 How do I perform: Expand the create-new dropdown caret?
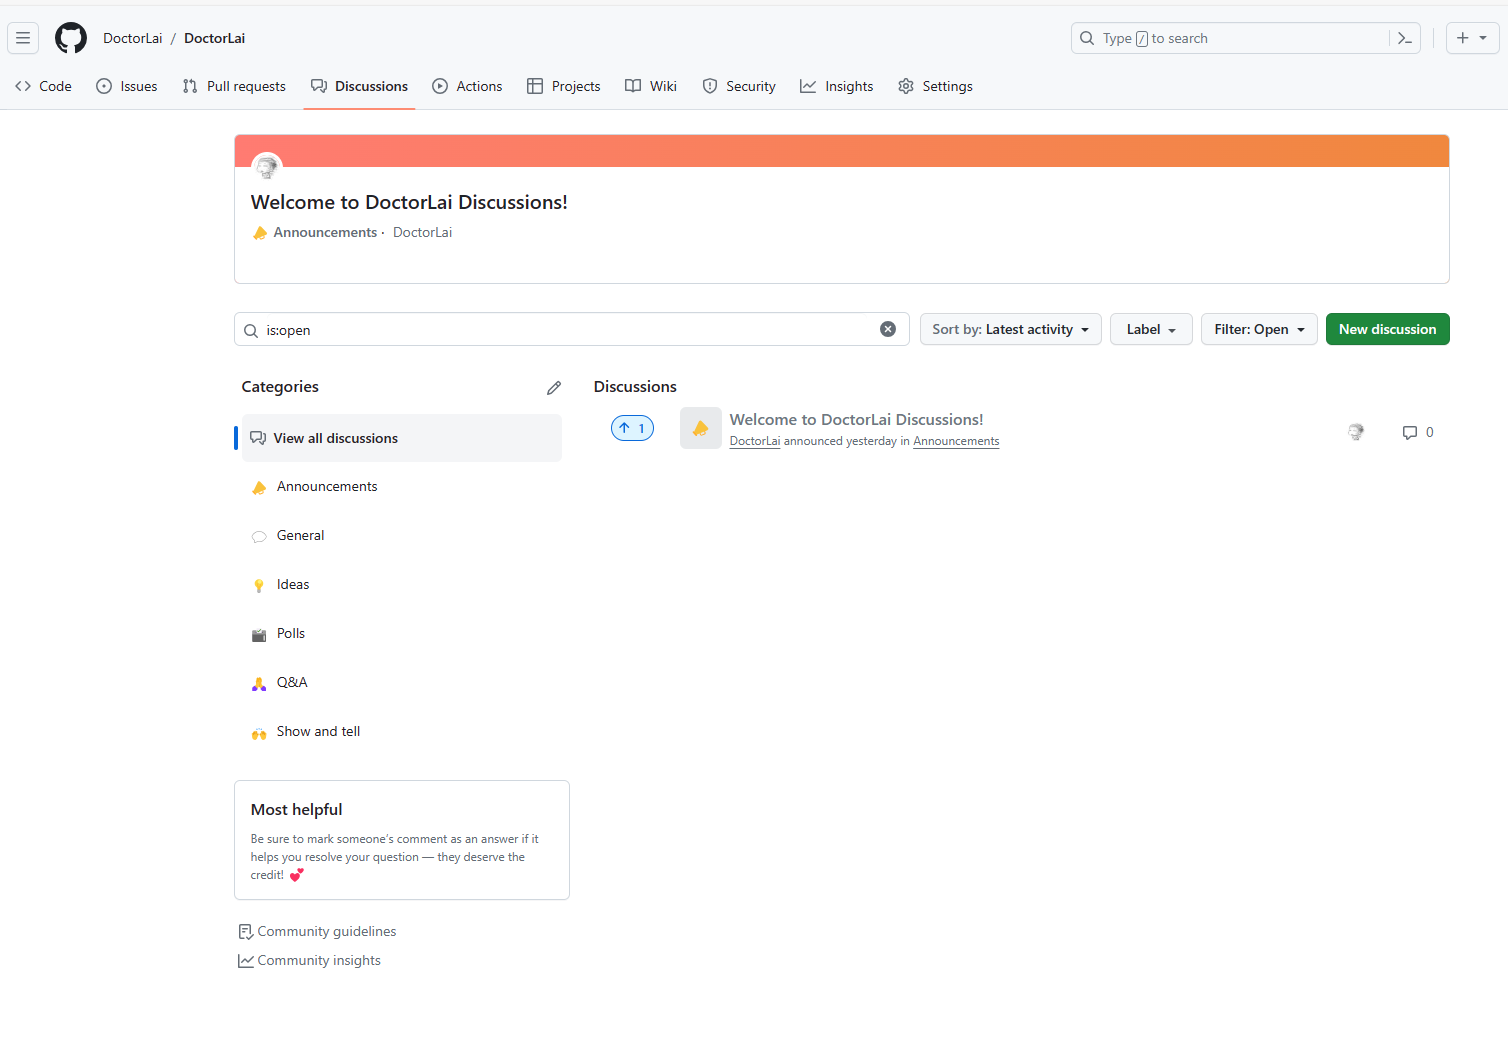[1483, 38]
